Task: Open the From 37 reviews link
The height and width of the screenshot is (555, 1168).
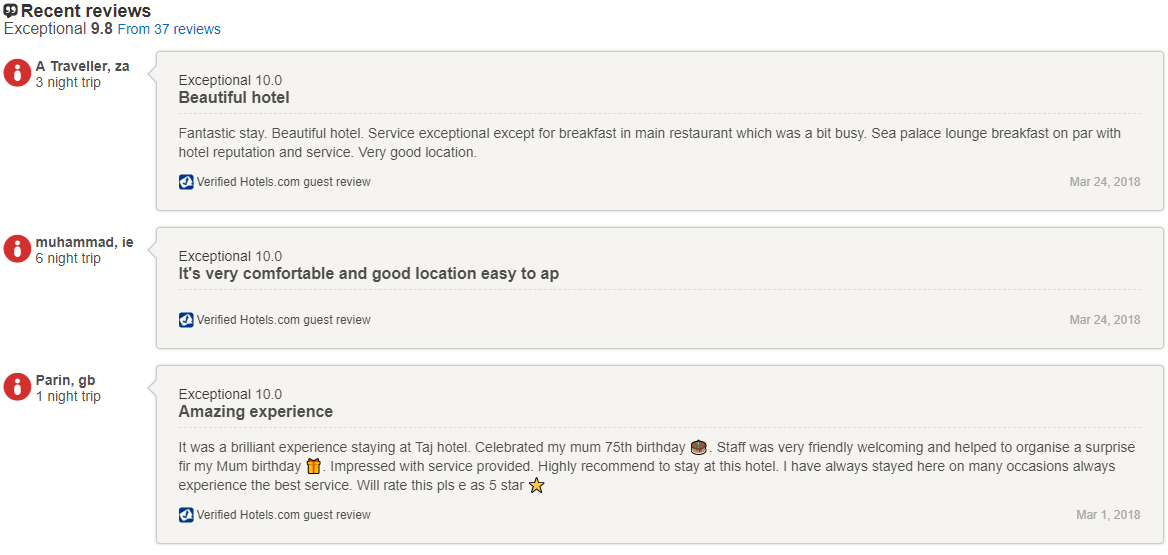Action: tap(169, 29)
